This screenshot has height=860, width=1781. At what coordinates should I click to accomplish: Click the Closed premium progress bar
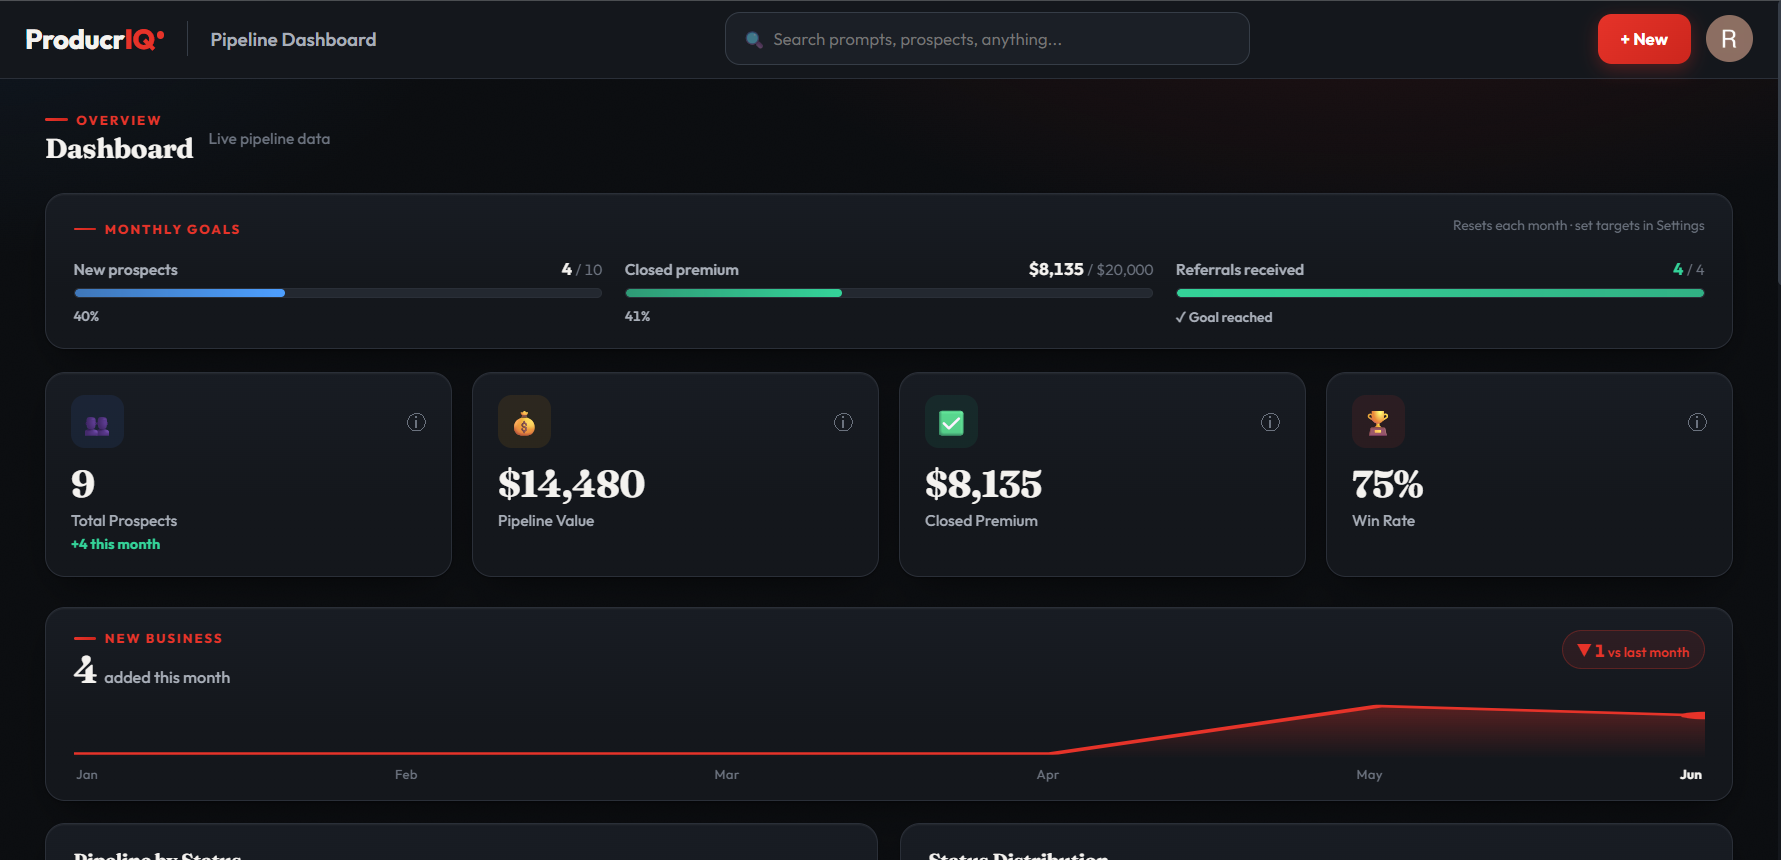[889, 293]
